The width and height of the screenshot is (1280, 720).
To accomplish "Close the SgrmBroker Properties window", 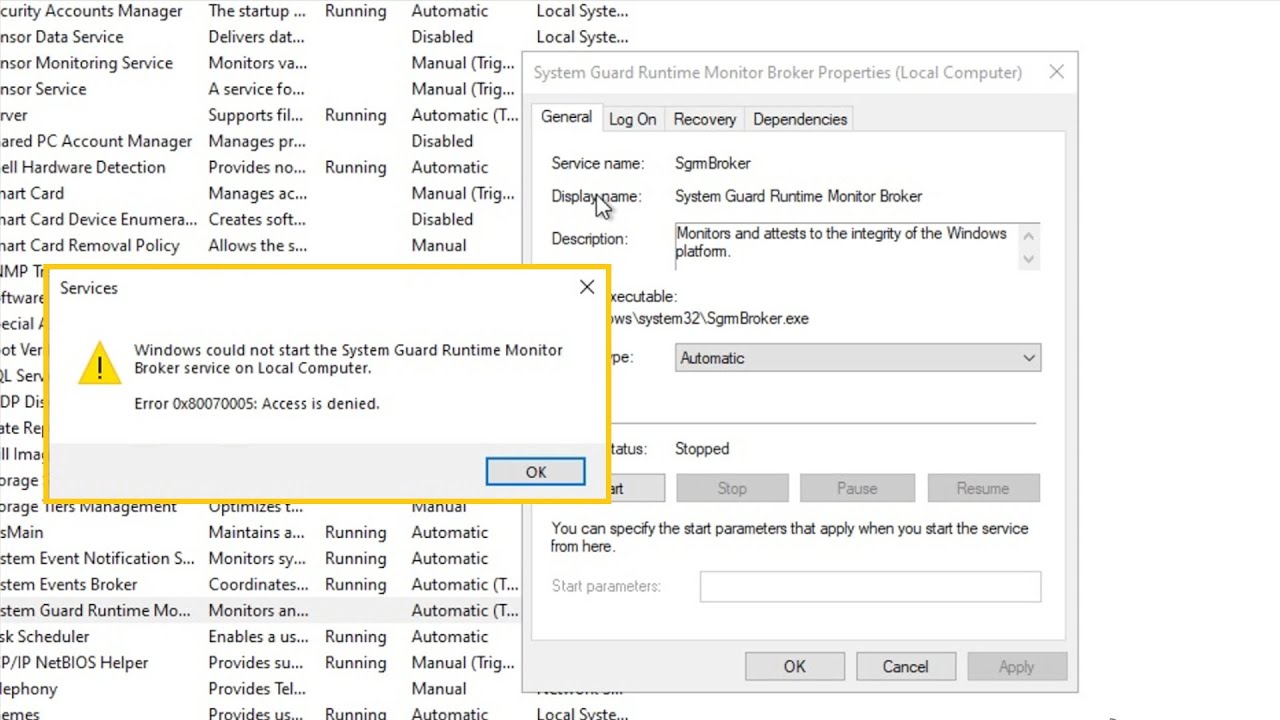I will (x=1056, y=72).
